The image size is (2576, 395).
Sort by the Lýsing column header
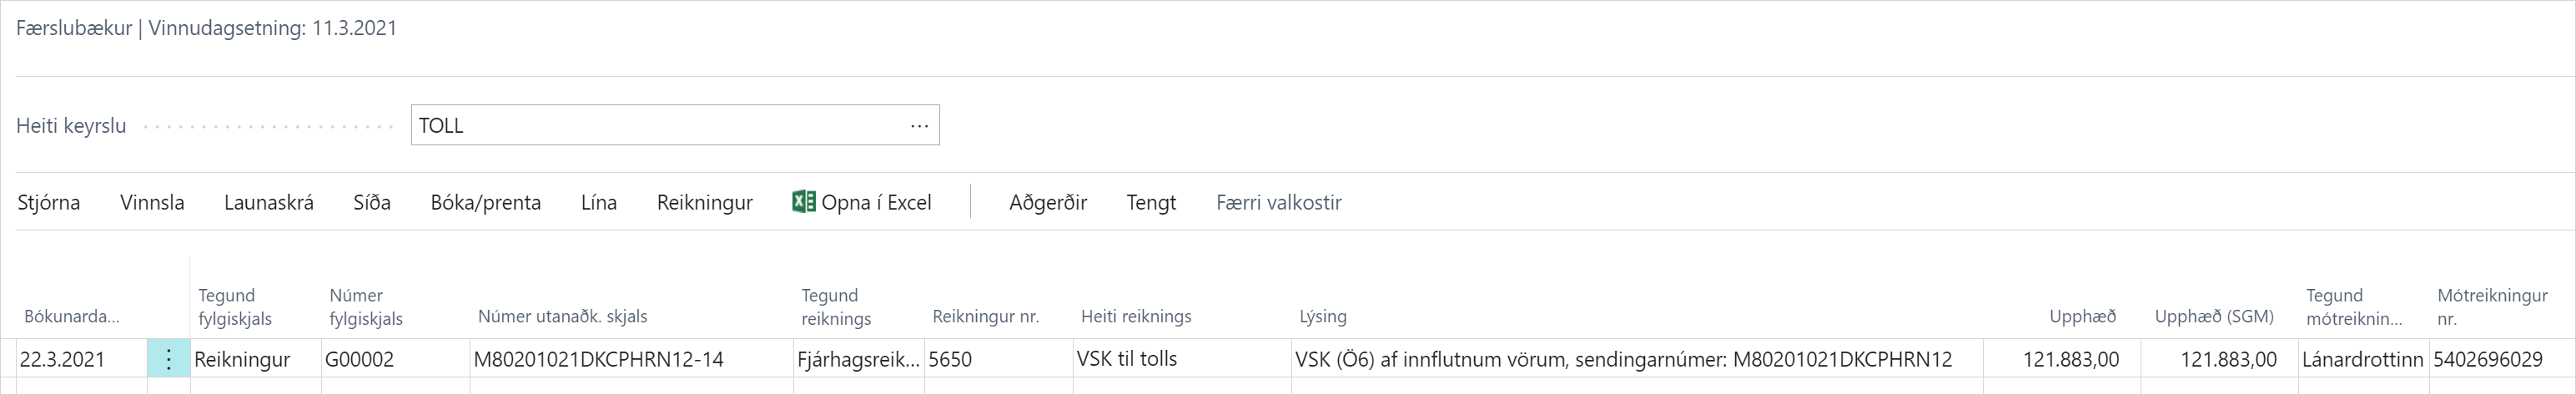tap(1322, 317)
